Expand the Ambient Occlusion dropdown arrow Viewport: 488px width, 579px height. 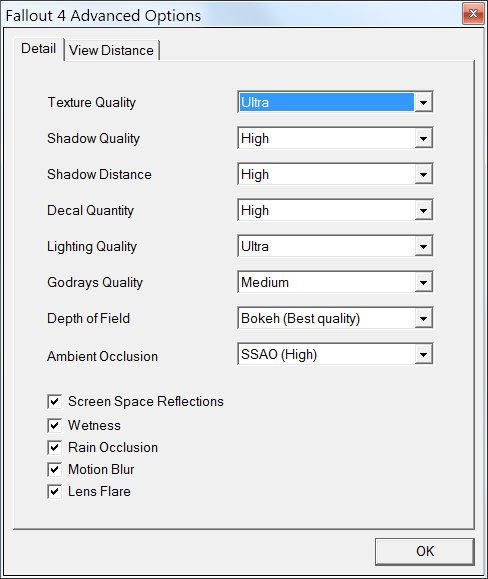point(423,354)
